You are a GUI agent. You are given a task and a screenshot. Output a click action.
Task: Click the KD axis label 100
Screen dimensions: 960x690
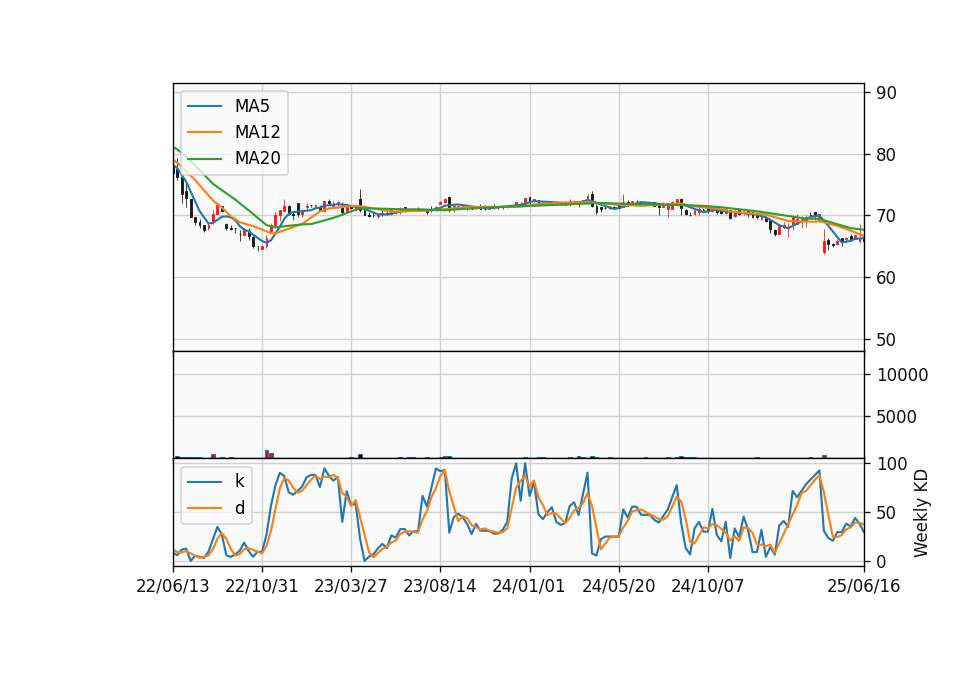pyautogui.click(x=892, y=464)
